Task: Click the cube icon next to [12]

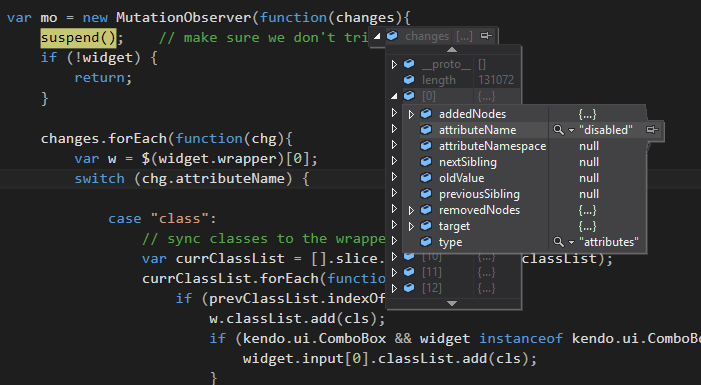Action: 409,288
